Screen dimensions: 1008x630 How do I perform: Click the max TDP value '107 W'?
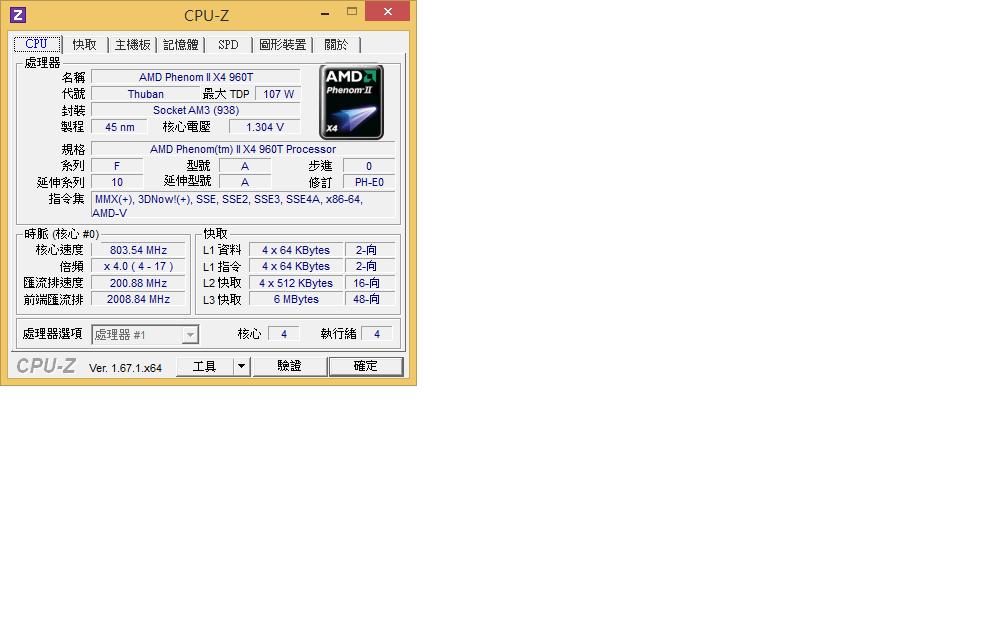(x=278, y=94)
